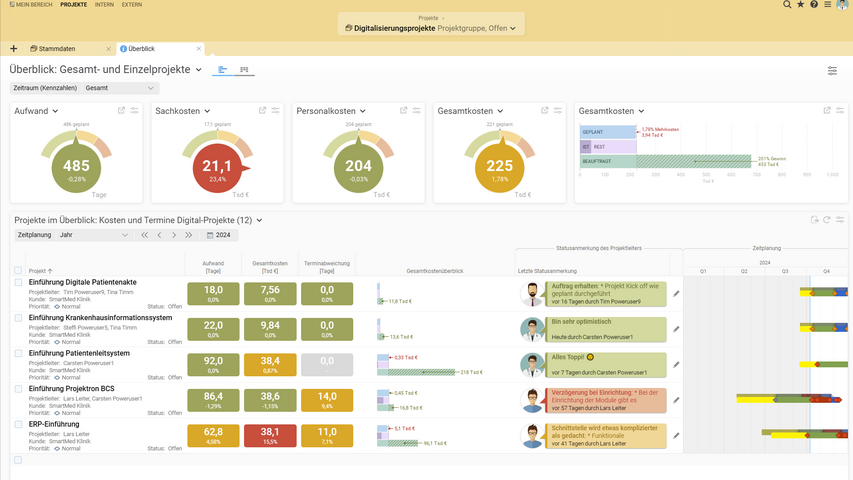The image size is (853, 480).
Task: Open Aufwand widget in new window
Action: [x=122, y=111]
